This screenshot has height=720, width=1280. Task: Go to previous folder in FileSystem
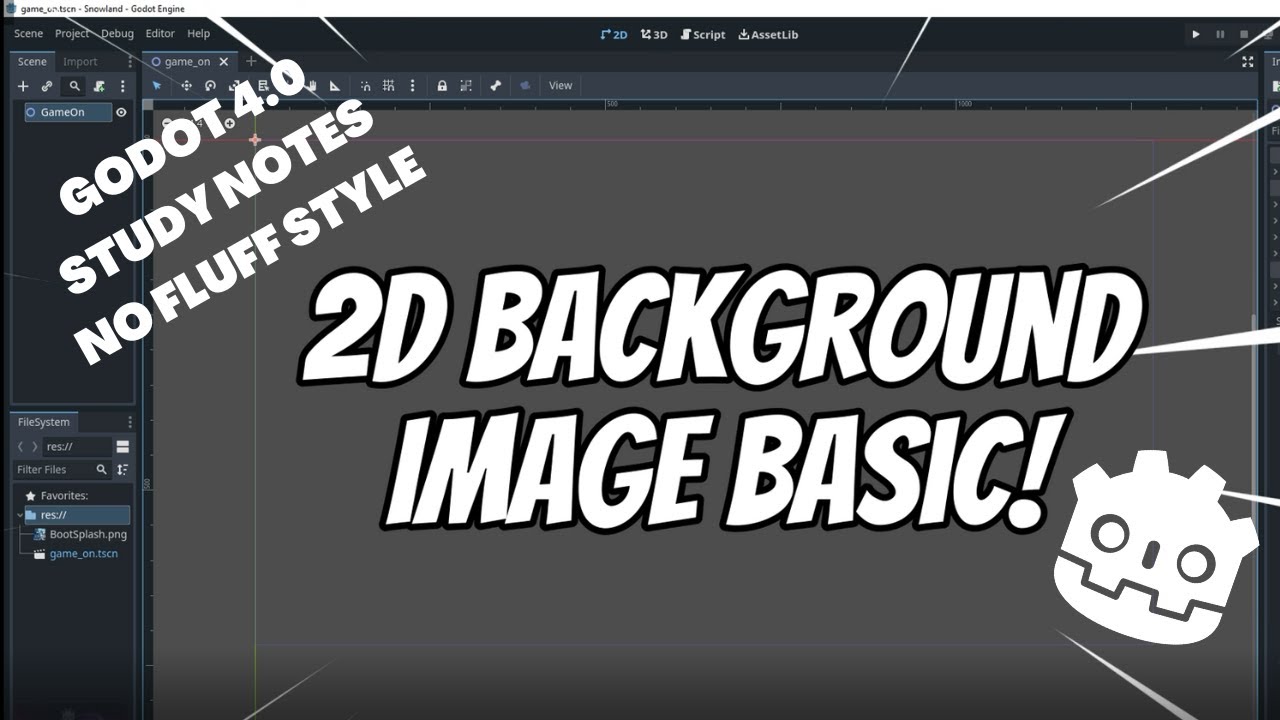click(x=21, y=447)
